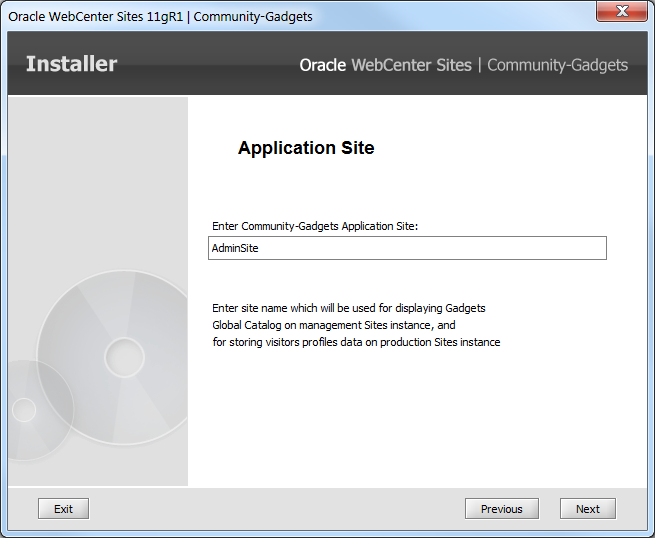Focus the Application Site input field
The image size is (655, 538).
pyautogui.click(x=407, y=248)
